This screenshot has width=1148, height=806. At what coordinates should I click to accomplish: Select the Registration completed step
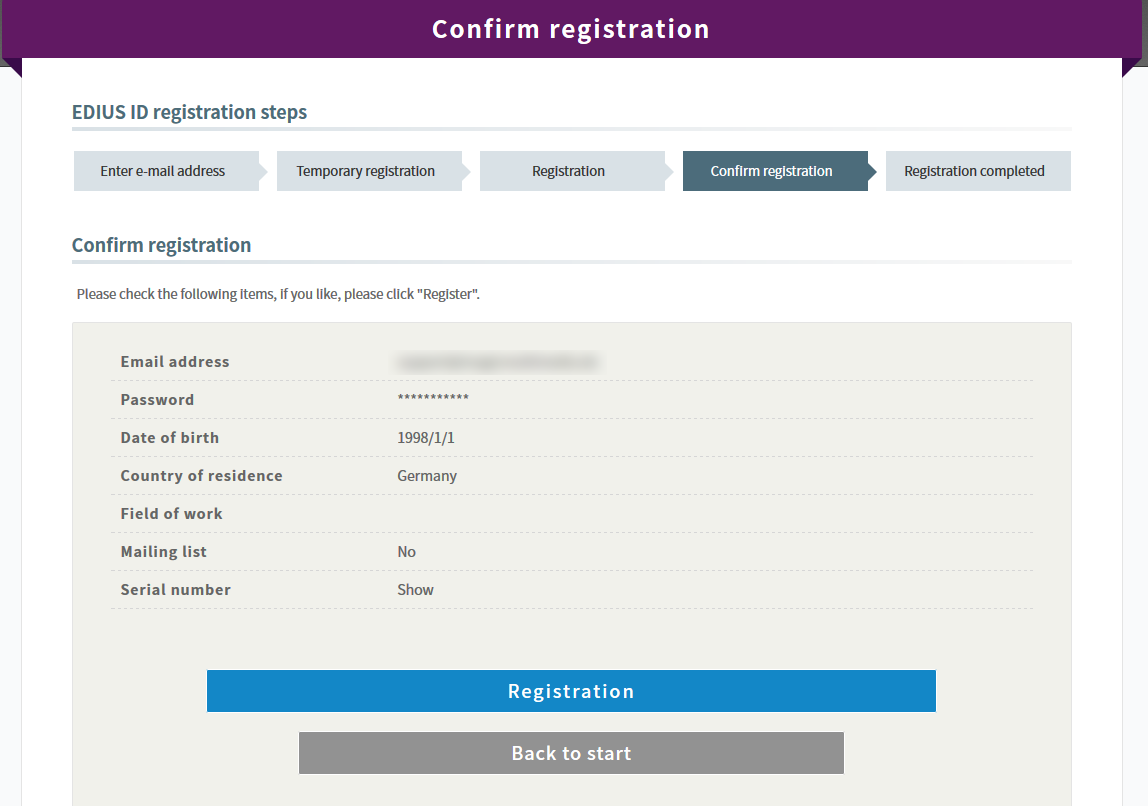(x=974, y=171)
